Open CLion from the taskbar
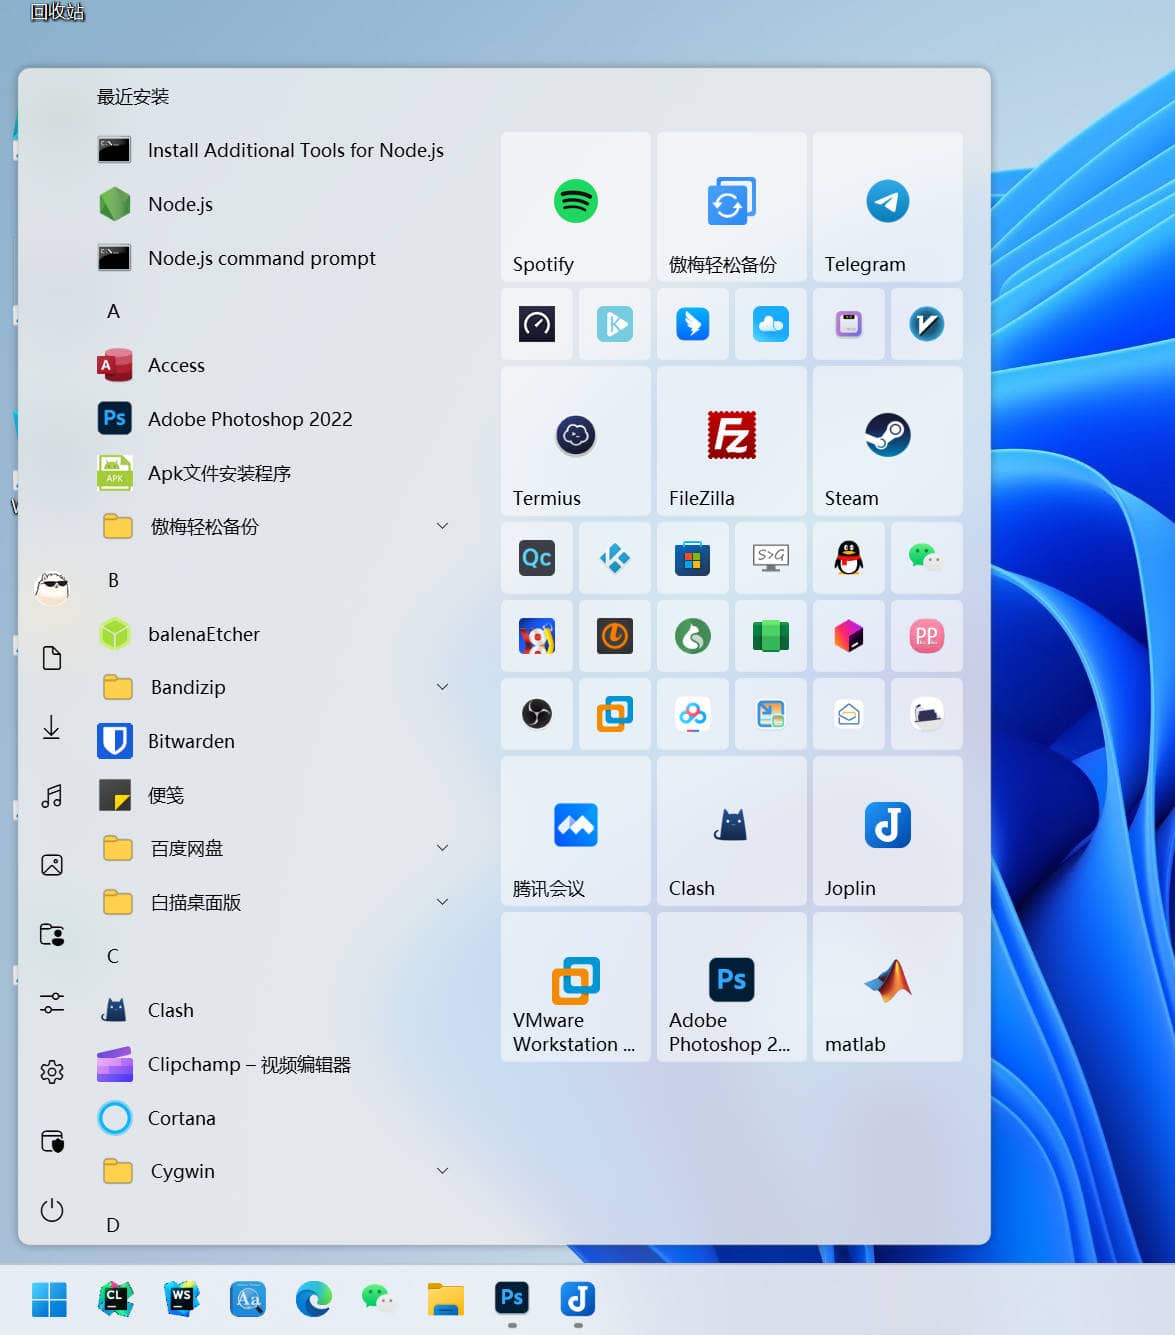Image resolution: width=1175 pixels, height=1335 pixels. point(115,1299)
